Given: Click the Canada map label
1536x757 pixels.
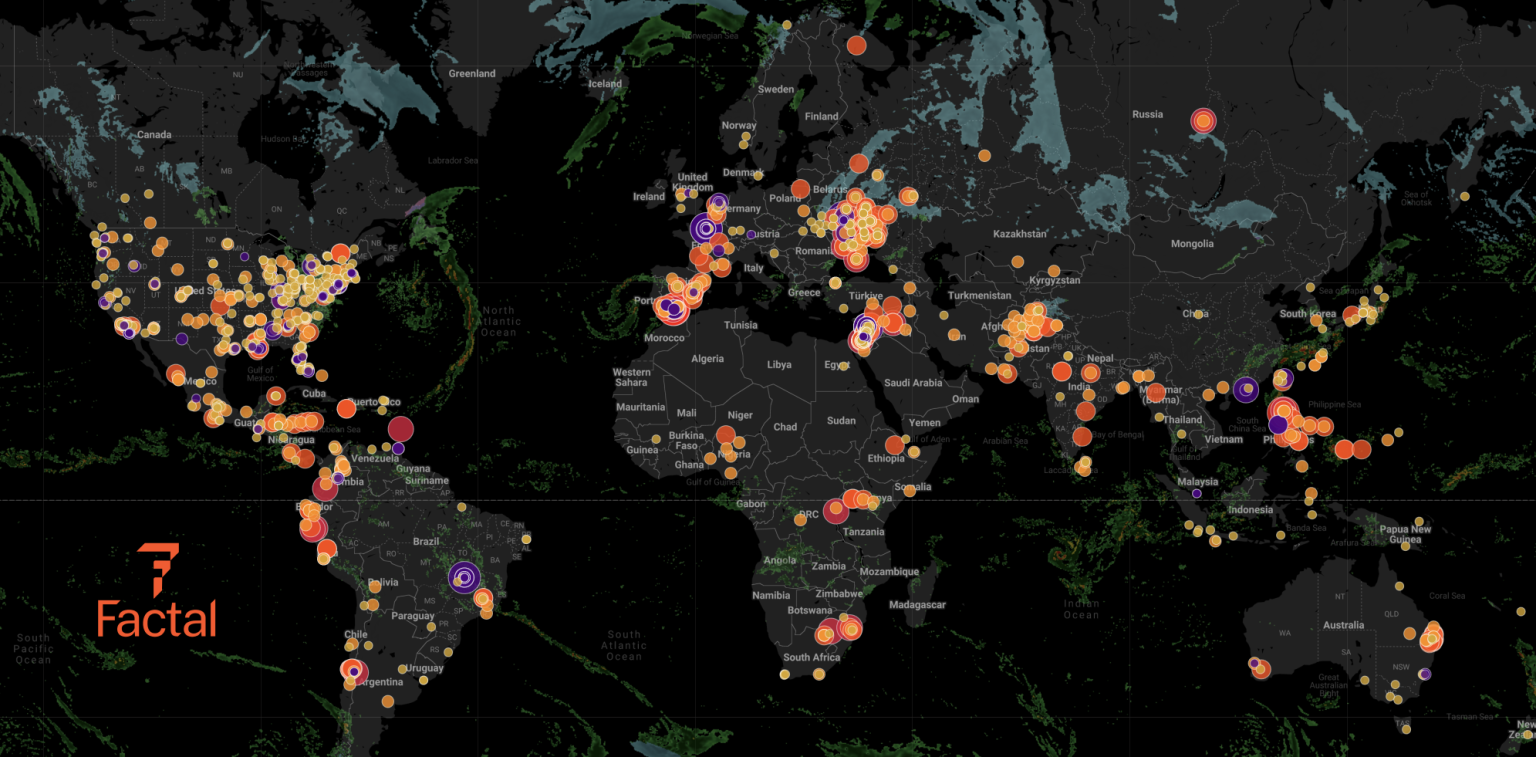Looking at the screenshot, I should pos(154,135).
